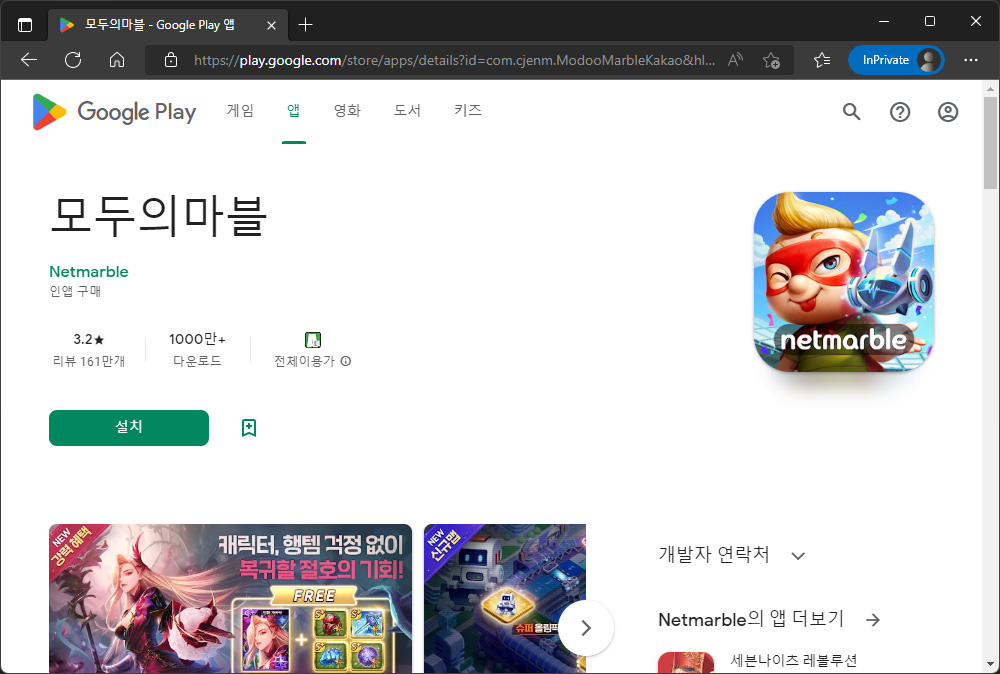Open Read aloud from address bar
This screenshot has width=1000, height=674.
[x=735, y=60]
